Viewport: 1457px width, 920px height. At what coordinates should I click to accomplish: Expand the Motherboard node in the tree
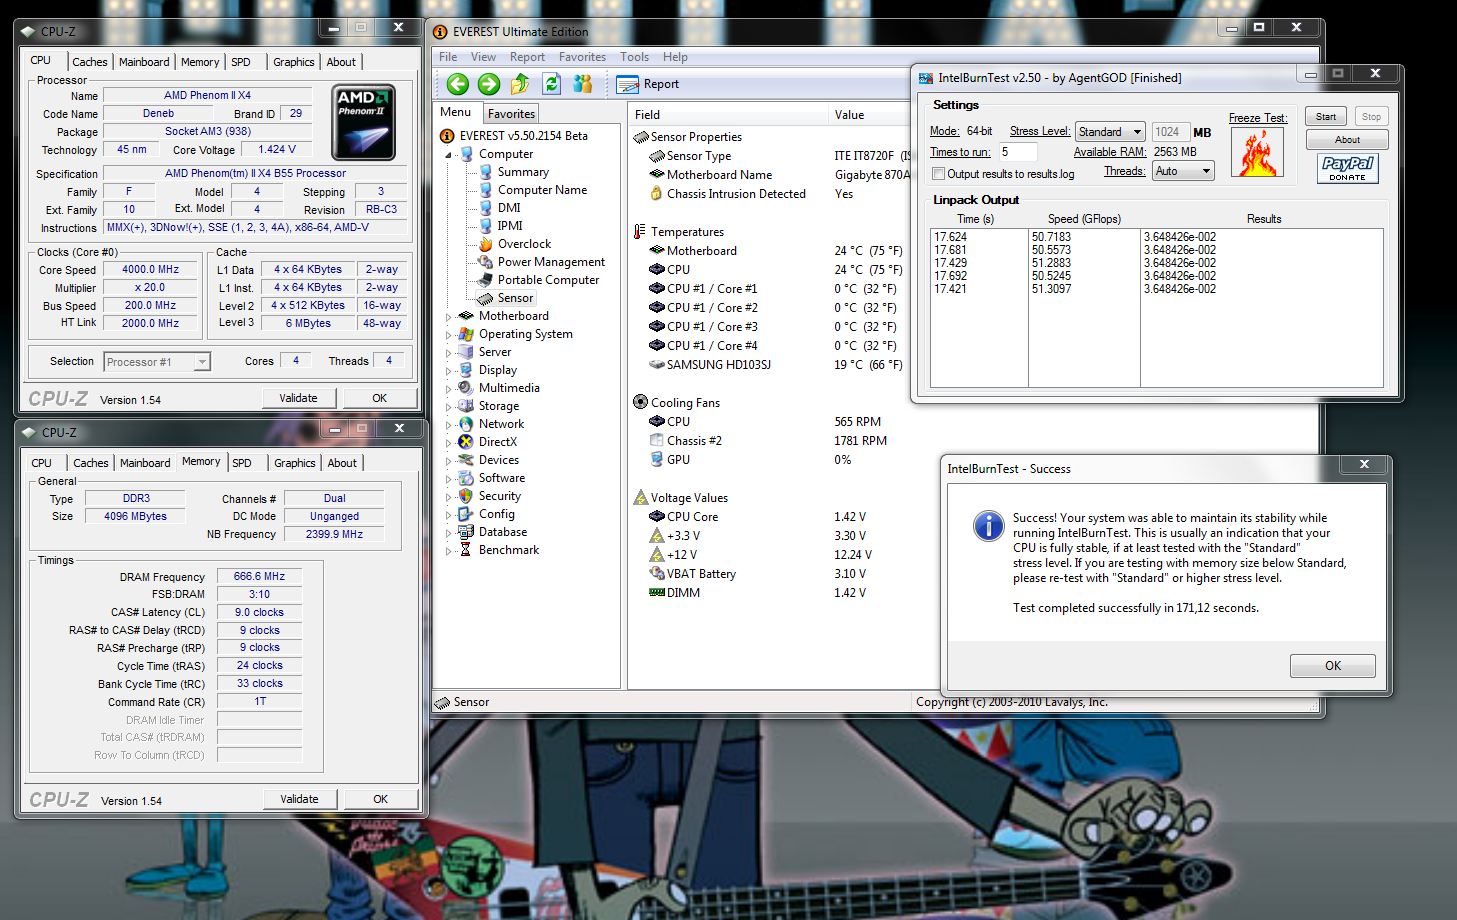pos(449,317)
